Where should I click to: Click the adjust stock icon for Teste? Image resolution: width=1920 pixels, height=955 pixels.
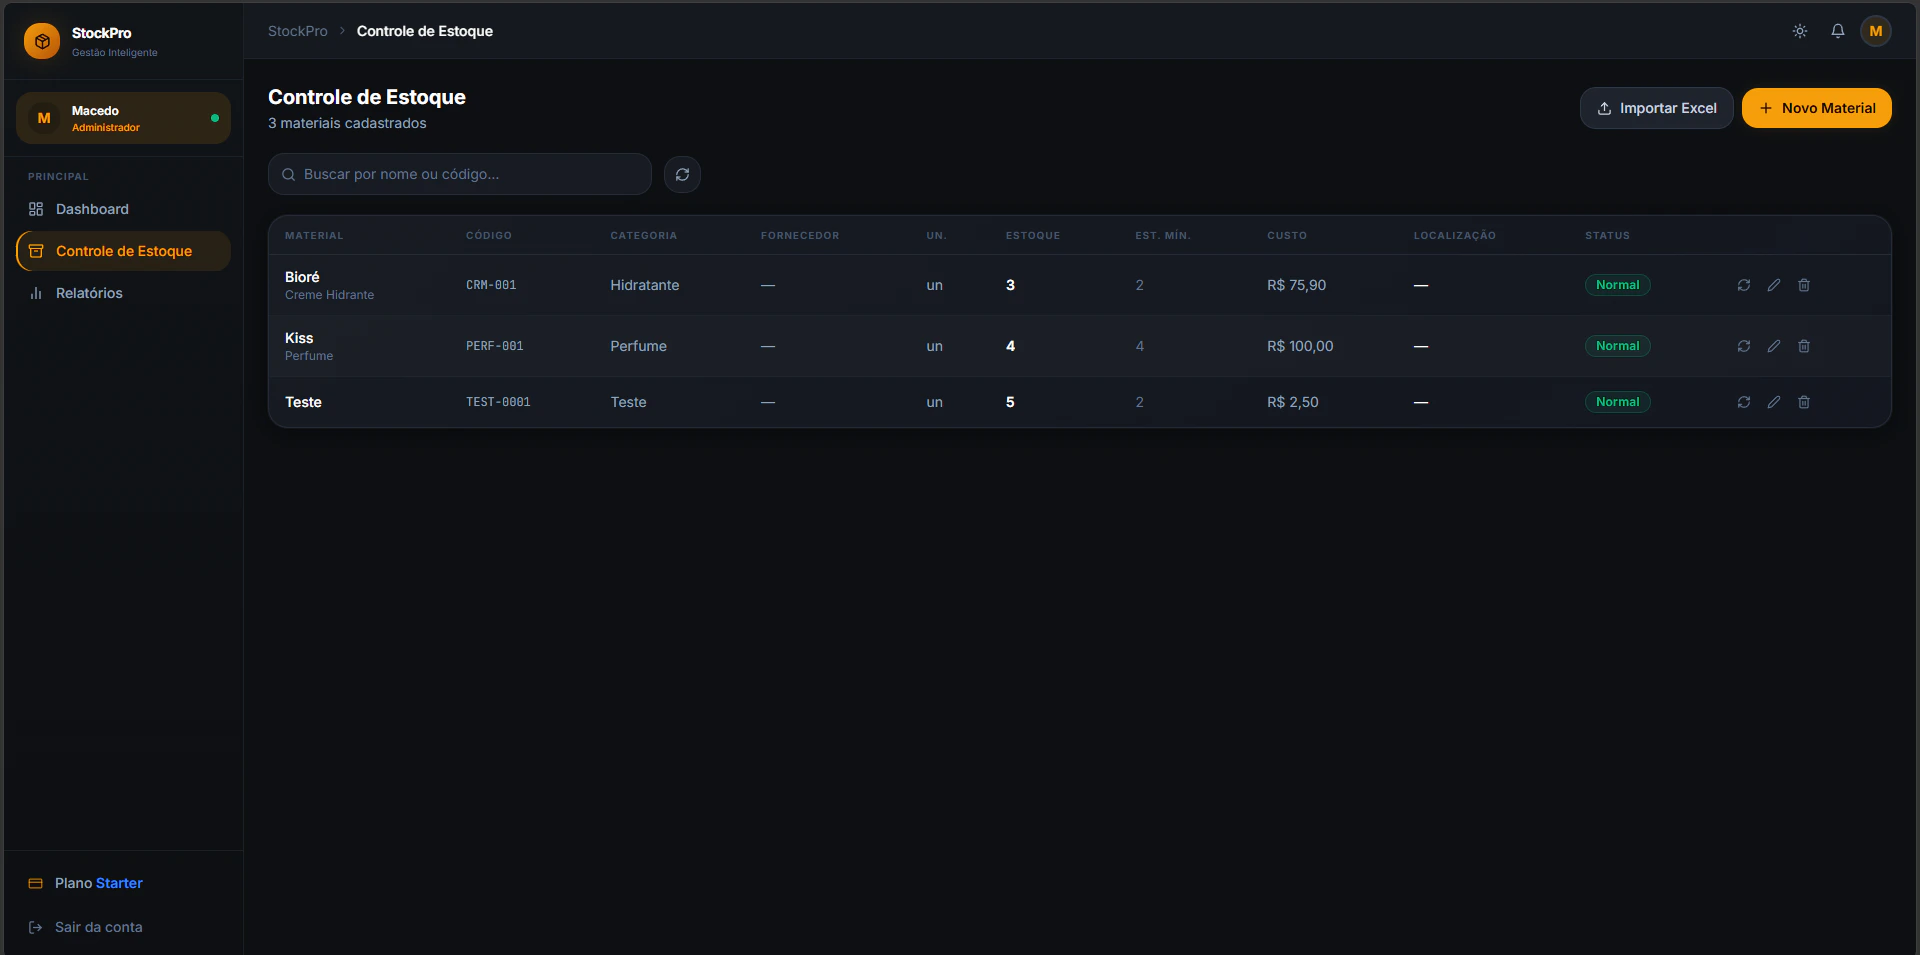(1744, 402)
